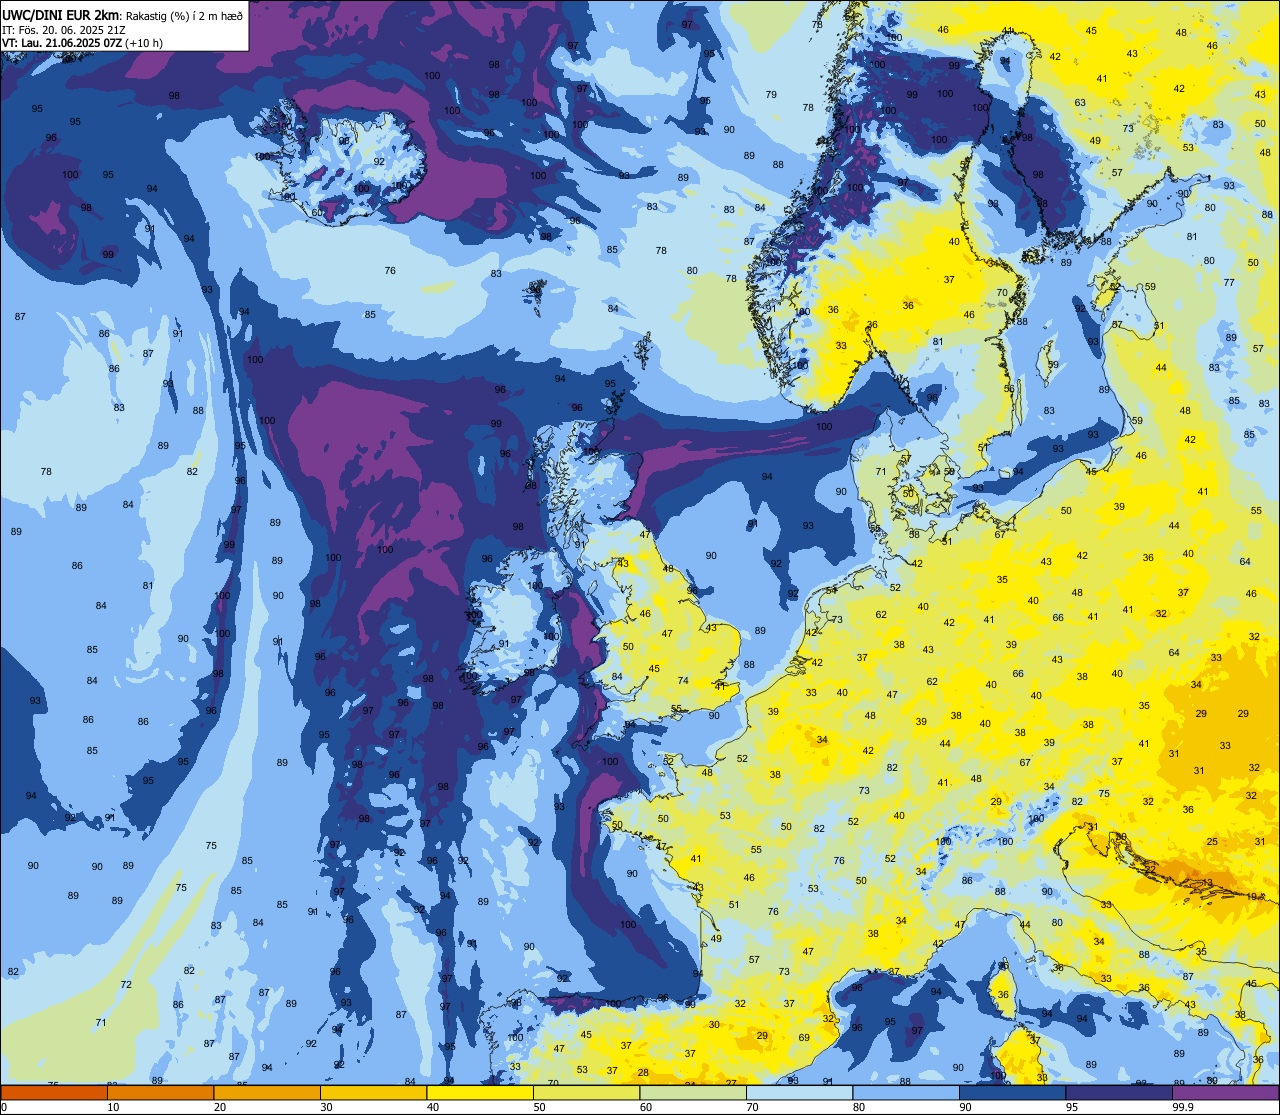The image size is (1280, 1115).
Task: Click the humidity value "13" on the map
Action: point(1207,883)
